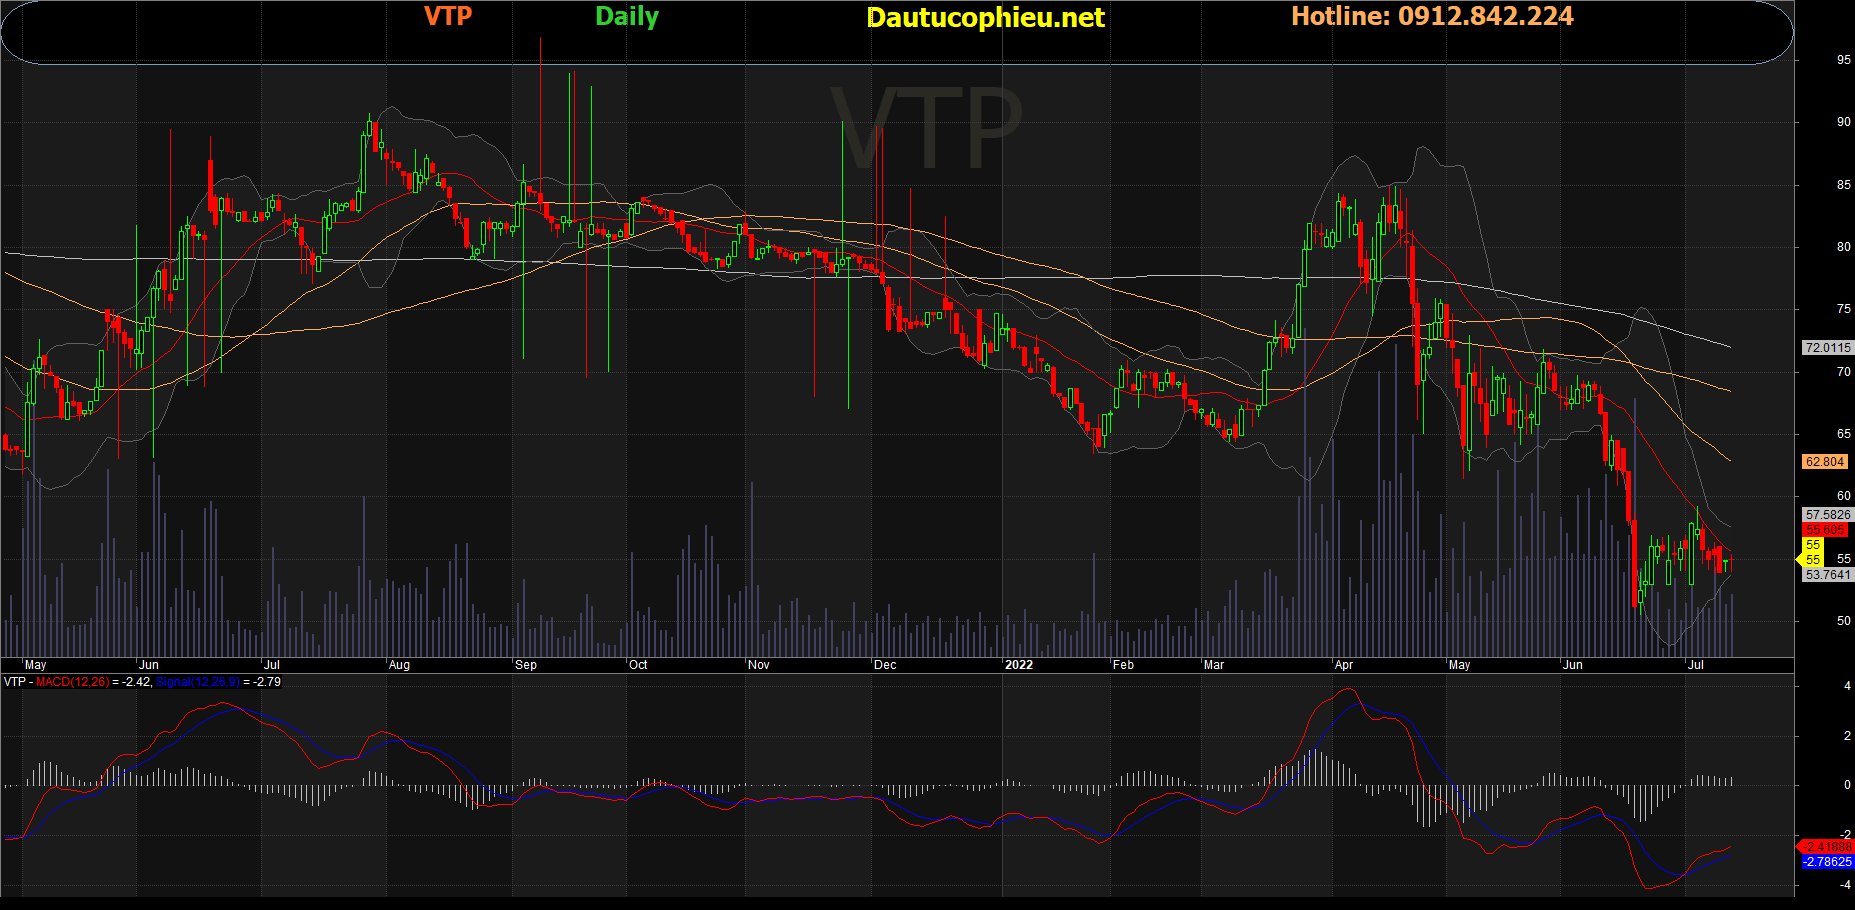This screenshot has height=910, width=1855.
Task: Select the Apr label on the time axis
Action: pyautogui.click(x=1344, y=665)
